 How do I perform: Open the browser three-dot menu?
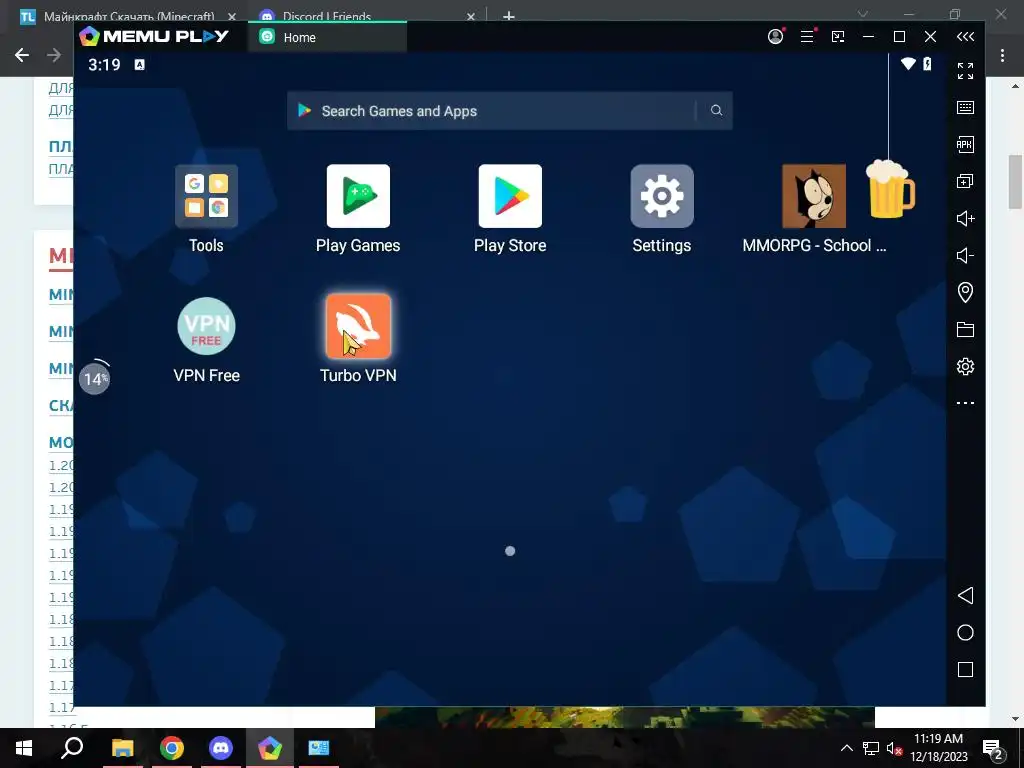(1002, 56)
